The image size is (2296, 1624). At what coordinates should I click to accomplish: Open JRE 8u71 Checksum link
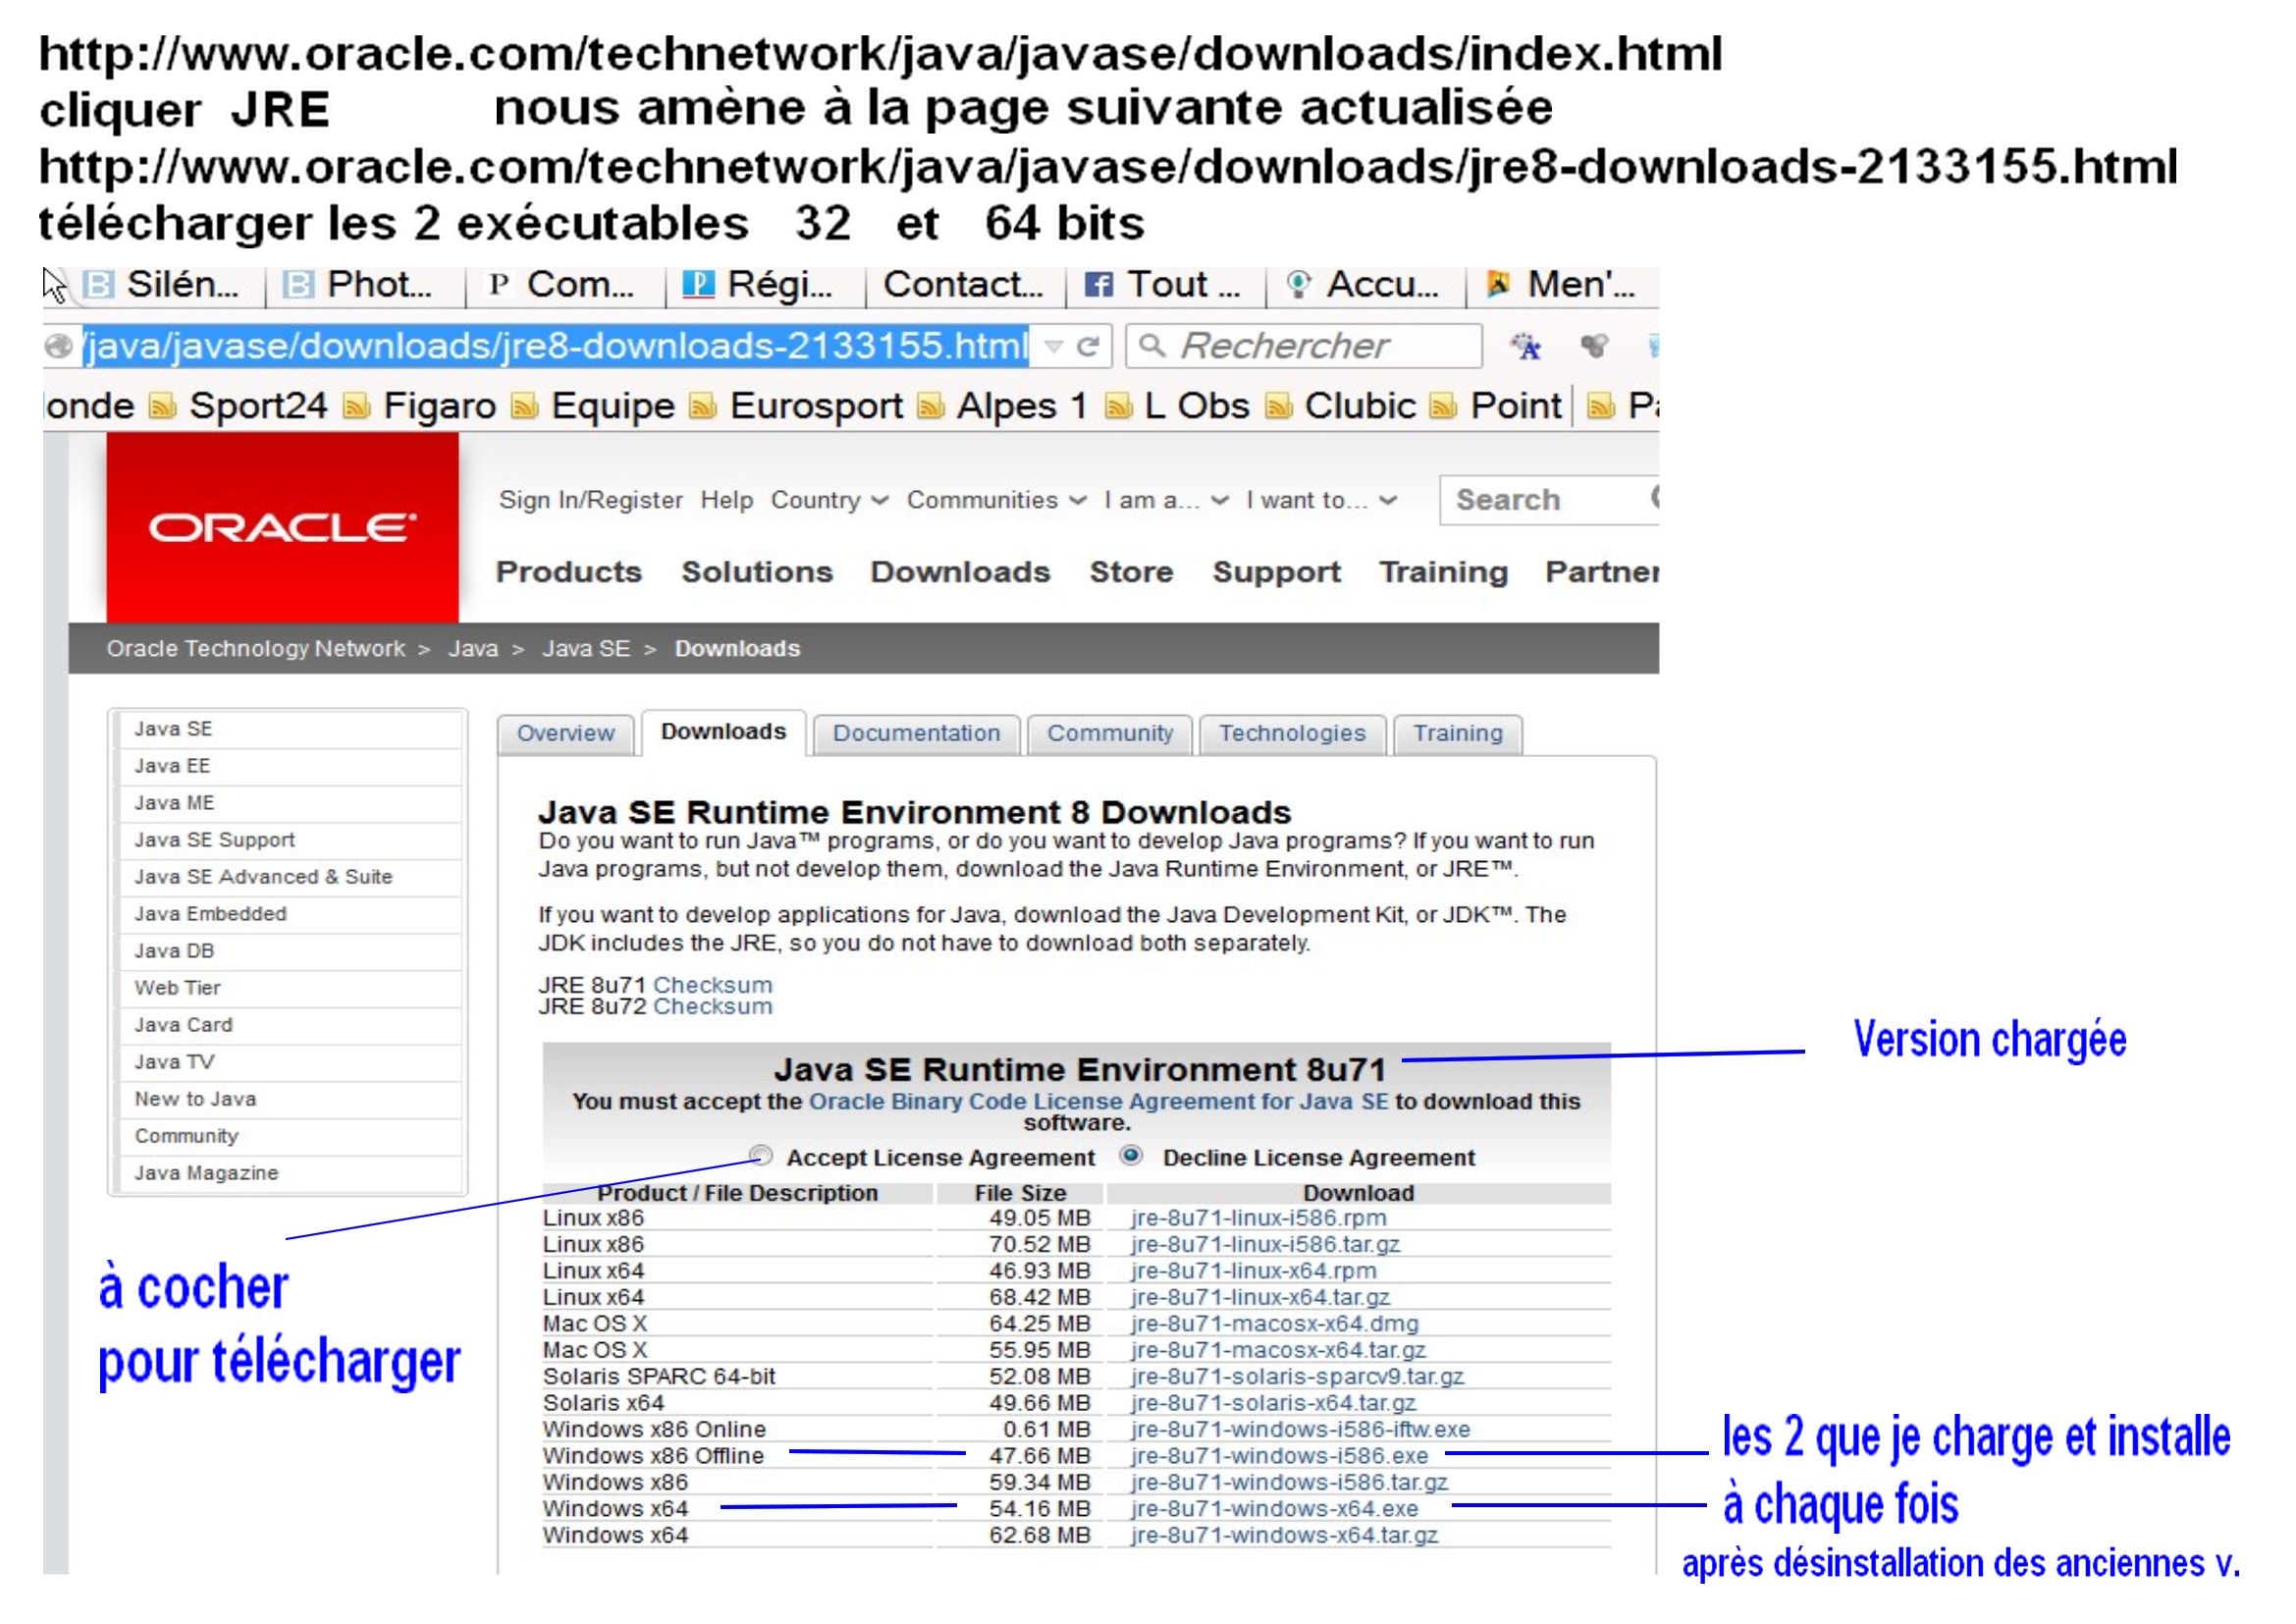click(x=713, y=985)
